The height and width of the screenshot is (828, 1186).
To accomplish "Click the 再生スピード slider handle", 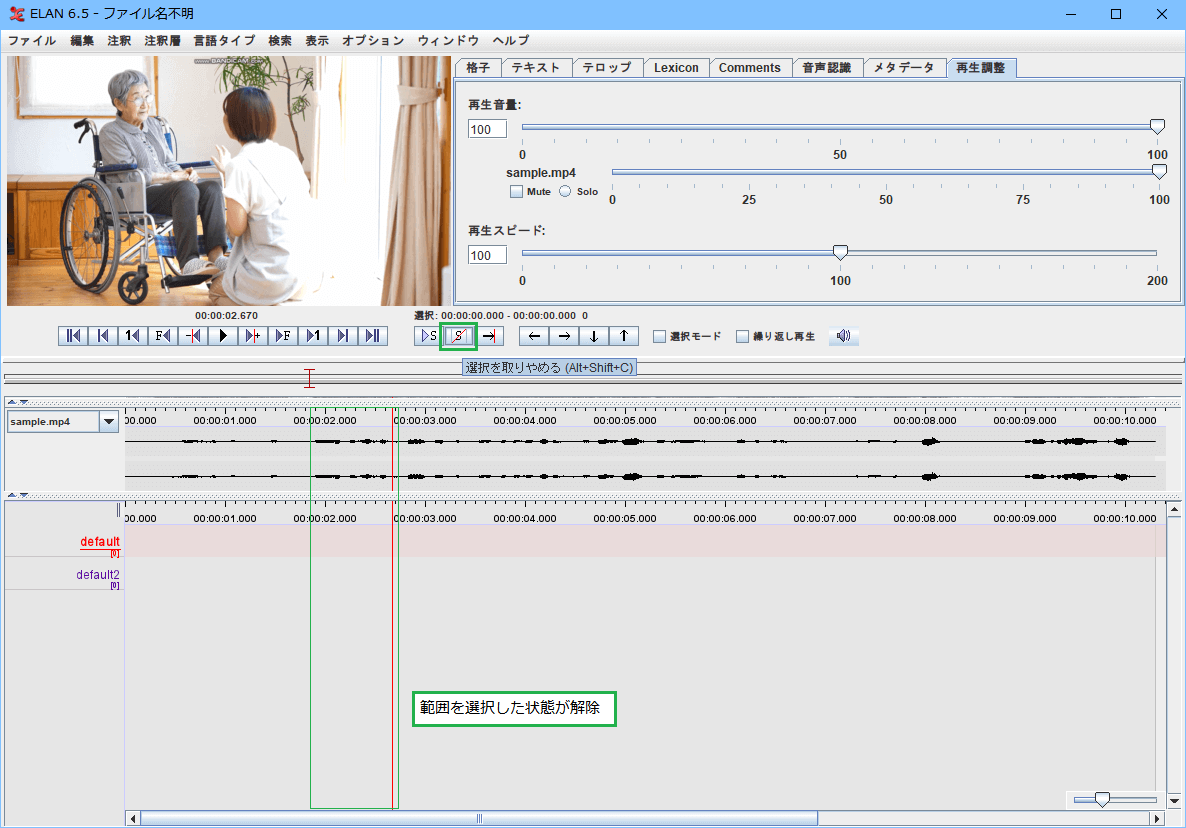I will click(x=841, y=252).
